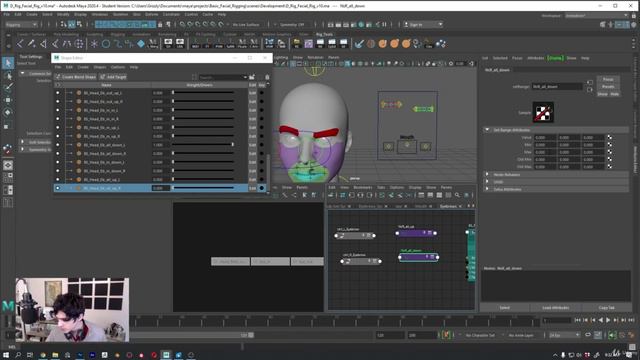The height and width of the screenshot is (360, 640).
Task: Open Windows Start menu
Action: [x=6, y=355]
